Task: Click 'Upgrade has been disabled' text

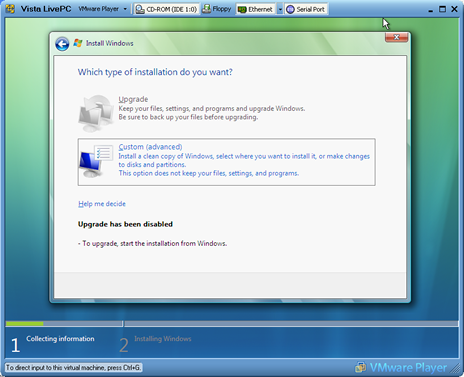Action: (125, 224)
